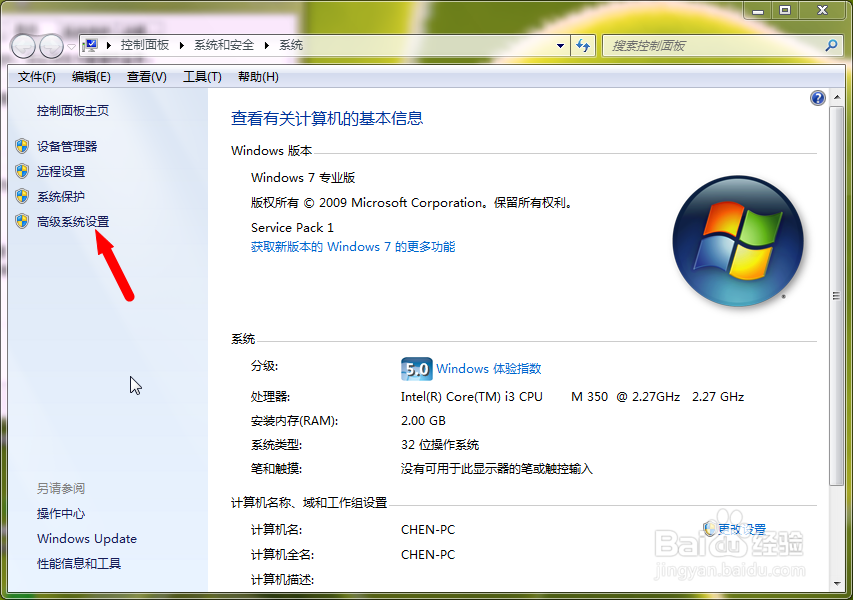
Task: Click CHEN-PC value next to 计算机名:
Action: [428, 529]
